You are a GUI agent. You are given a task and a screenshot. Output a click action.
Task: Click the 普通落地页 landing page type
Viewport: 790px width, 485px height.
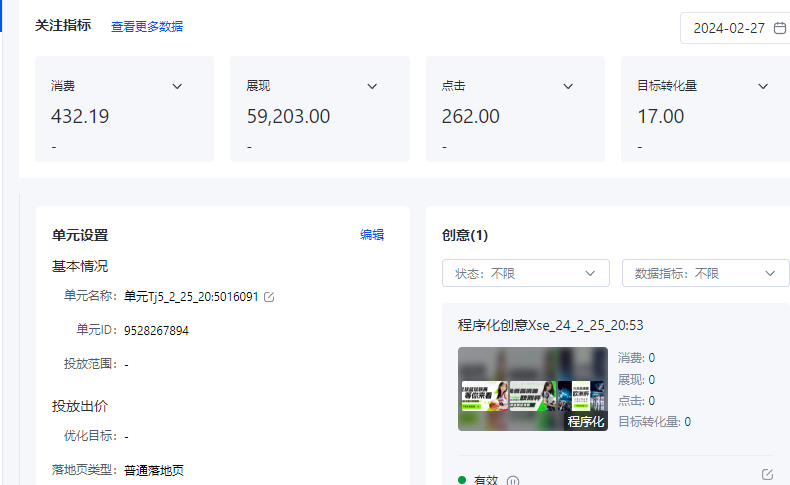click(x=154, y=470)
